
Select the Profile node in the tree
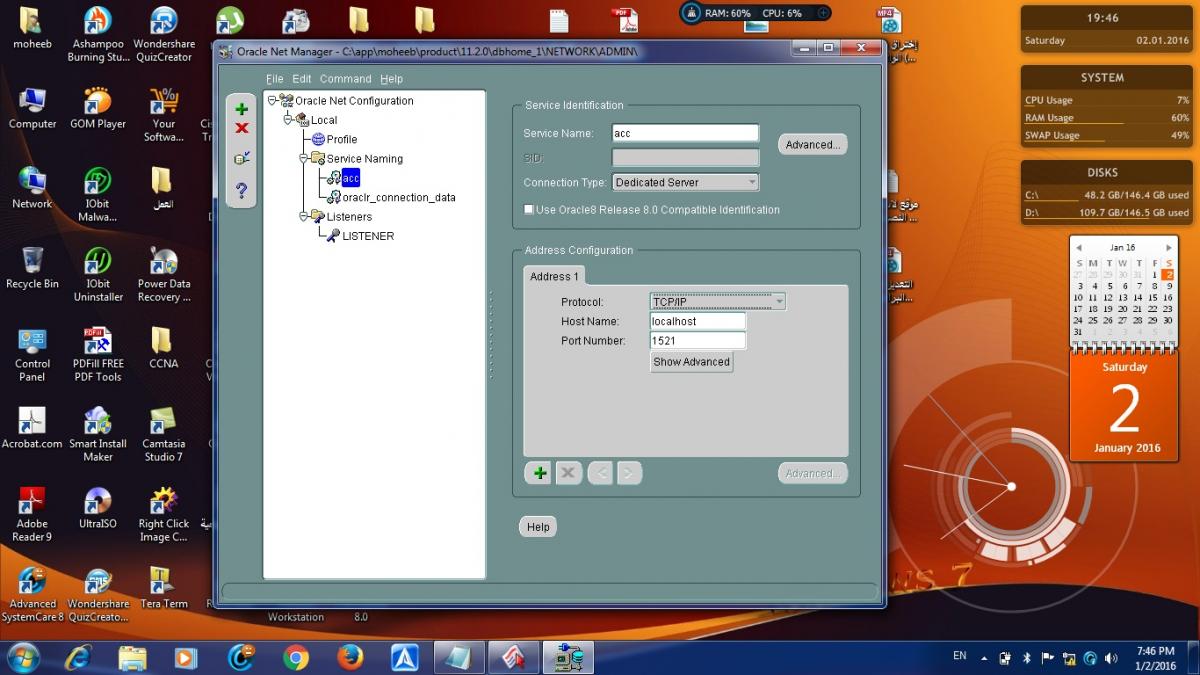click(x=341, y=139)
